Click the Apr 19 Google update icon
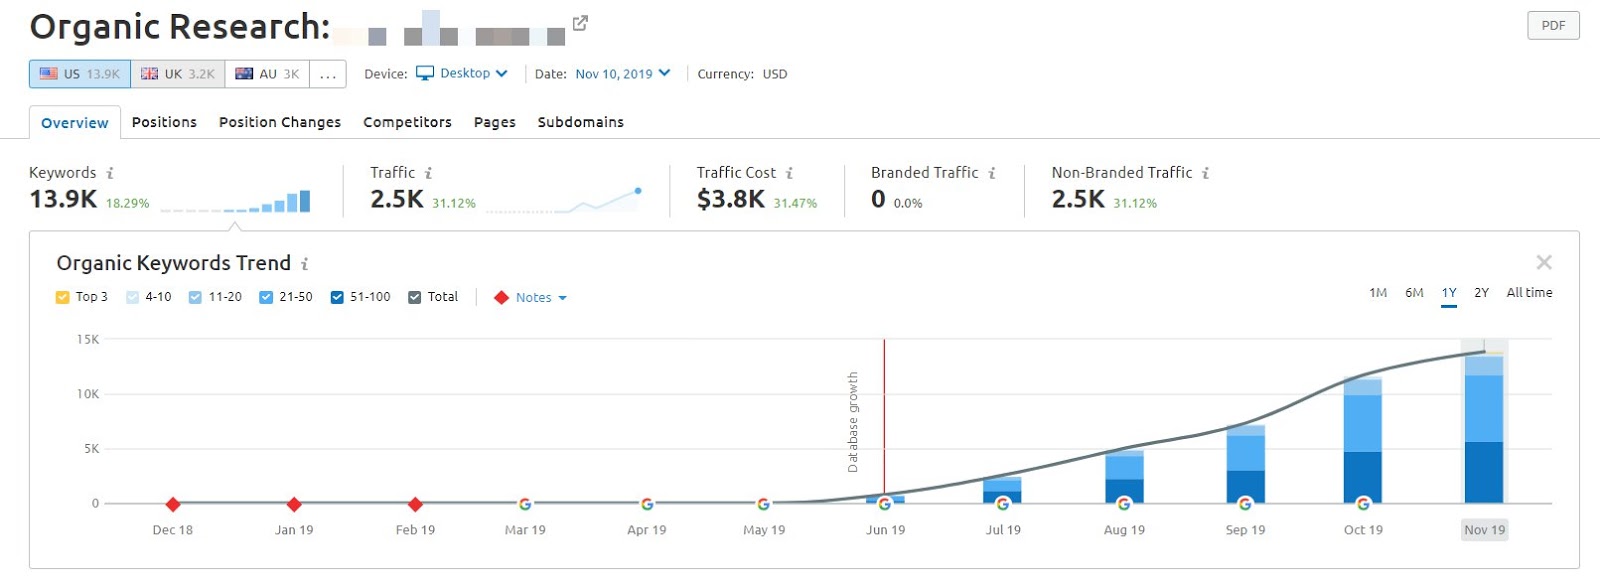1600x588 pixels. (x=647, y=504)
